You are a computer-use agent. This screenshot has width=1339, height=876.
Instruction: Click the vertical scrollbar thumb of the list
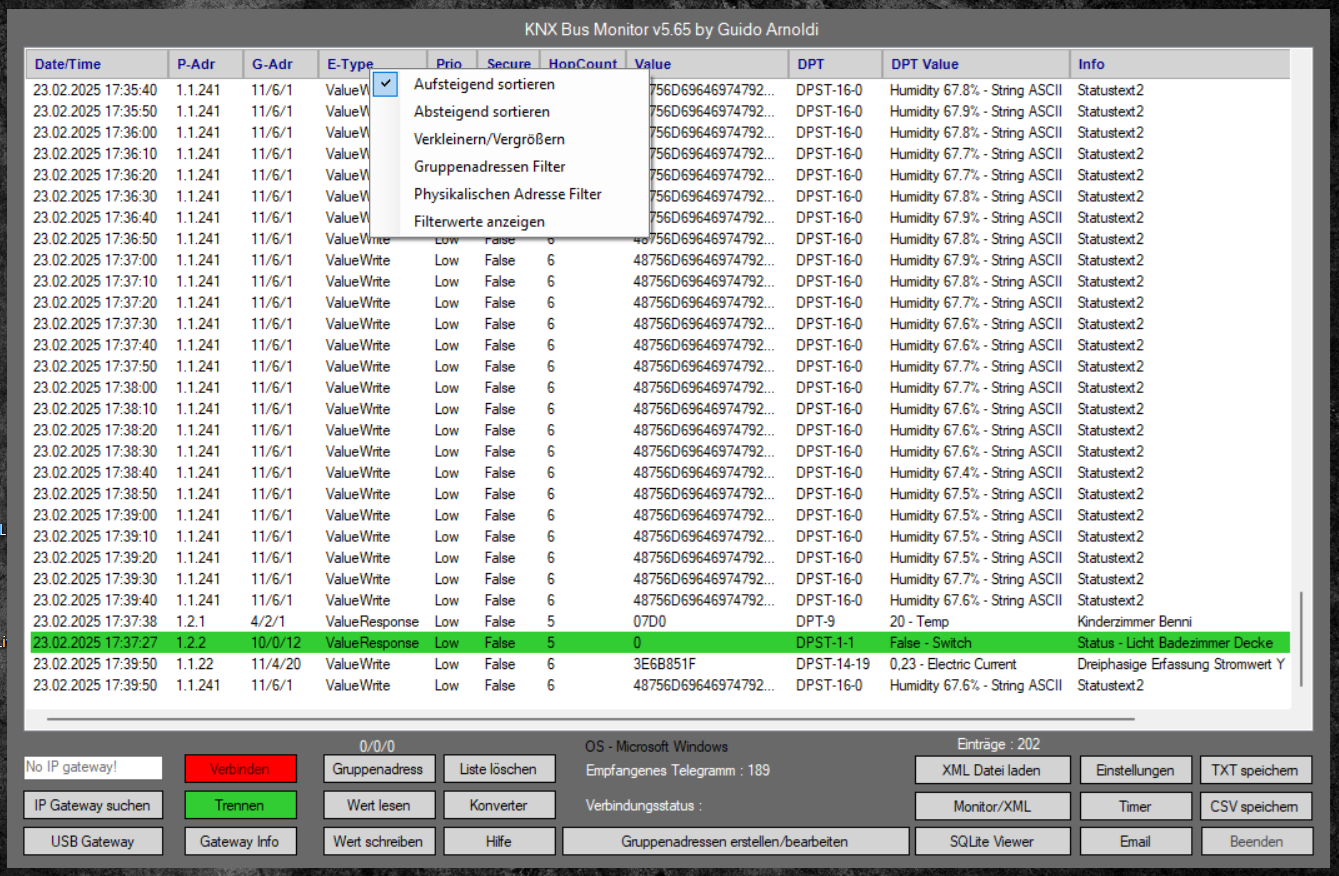(1301, 638)
